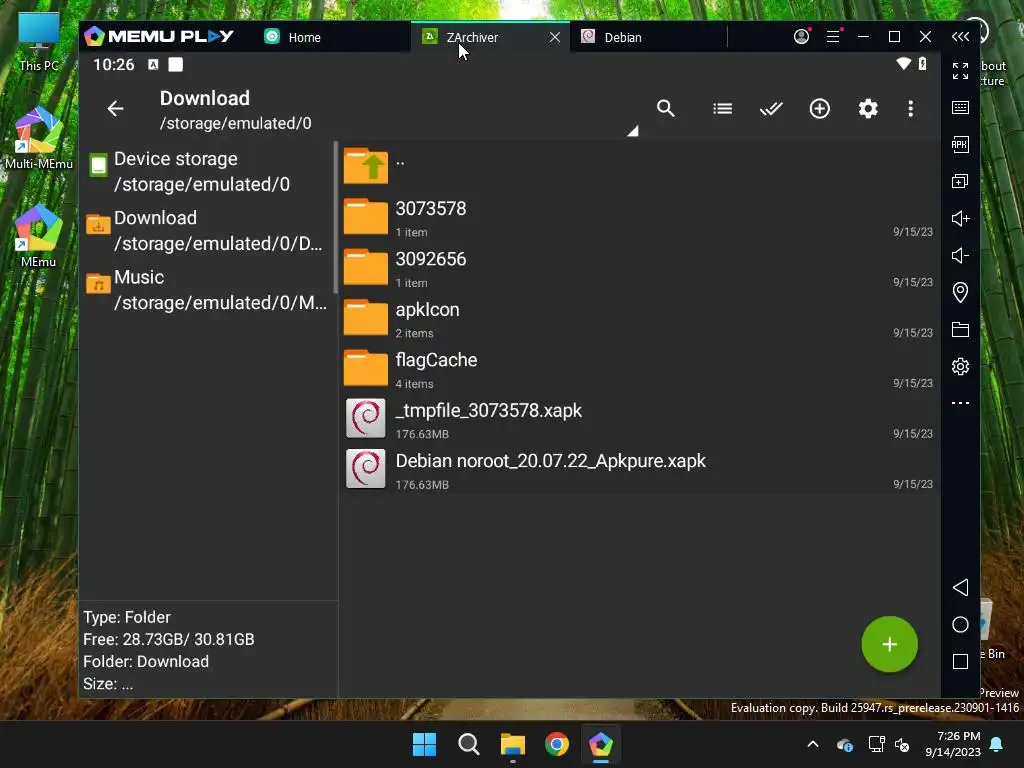Install an APK via sidebar
The image size is (1024, 768).
(960, 144)
